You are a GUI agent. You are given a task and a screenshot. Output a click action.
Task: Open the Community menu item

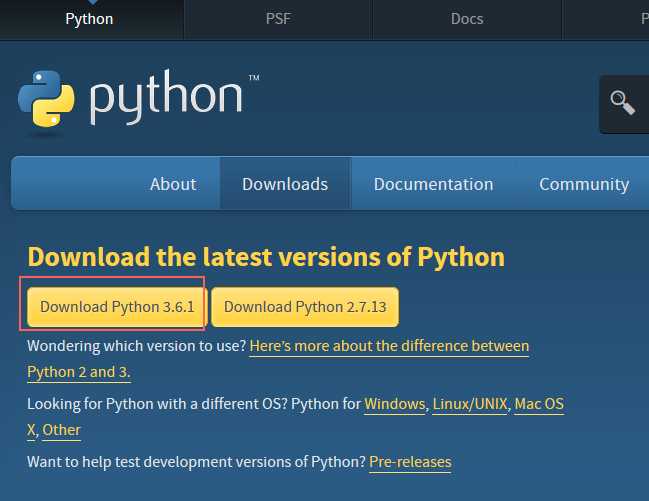pos(584,184)
